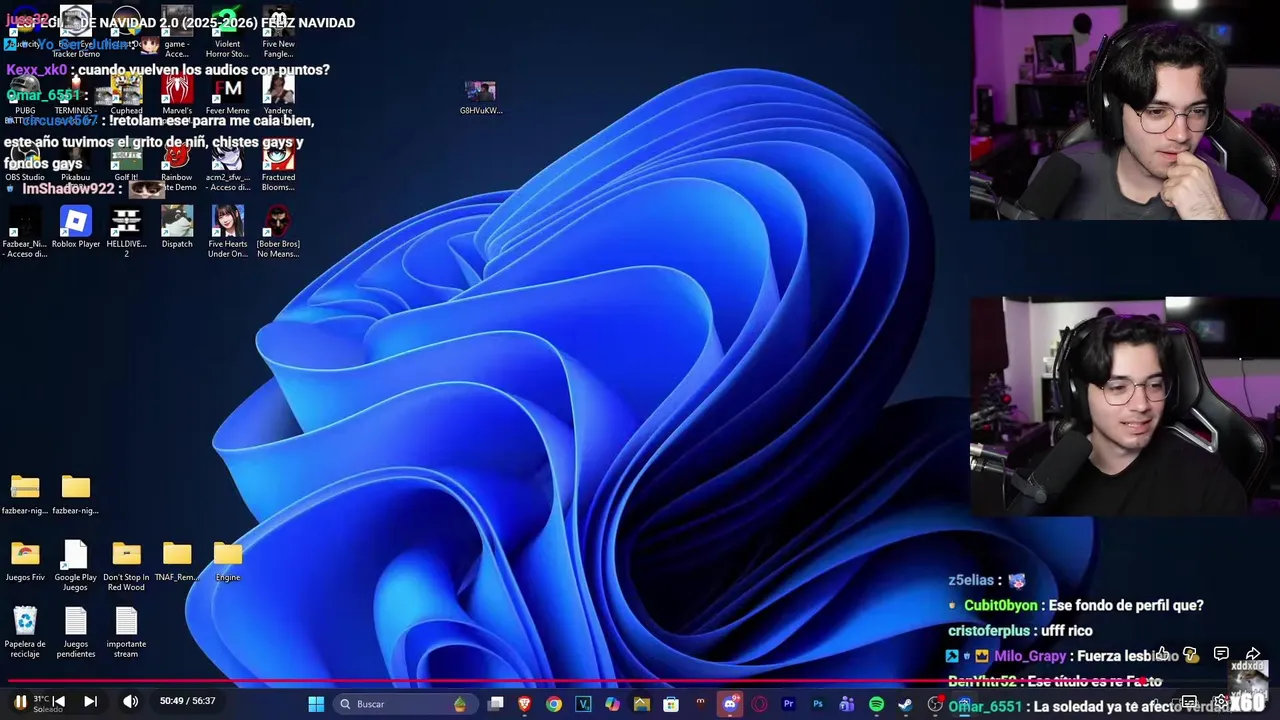Open the Fazbear_Ni... shortcut icon
The width and height of the screenshot is (1280, 720).
point(25,232)
